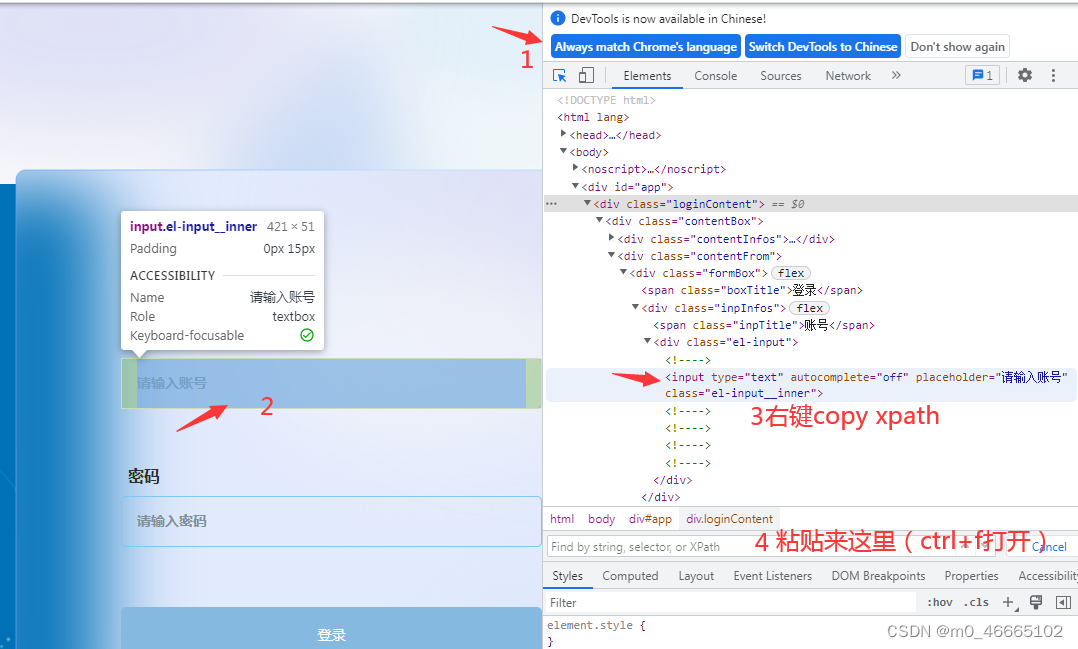
Task: Click the Cancel link in the search bar
Action: pyautogui.click(x=1048, y=546)
